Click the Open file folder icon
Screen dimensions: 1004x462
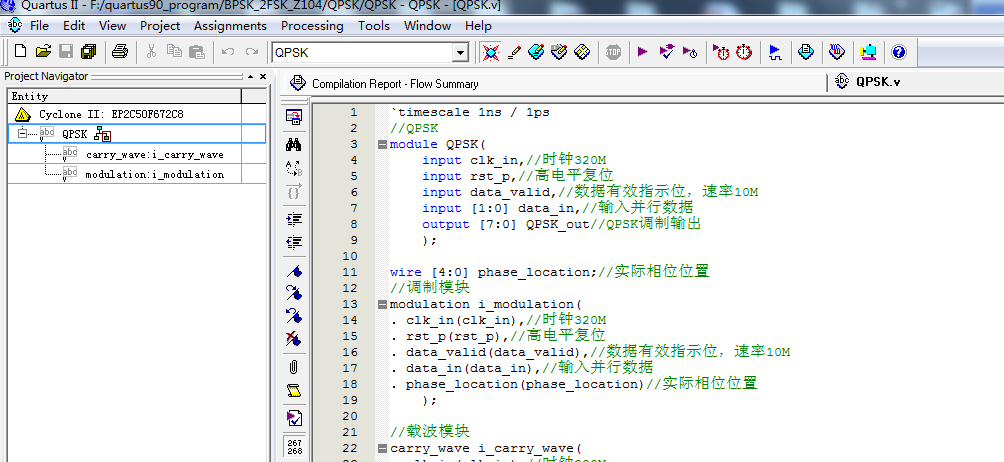43,52
